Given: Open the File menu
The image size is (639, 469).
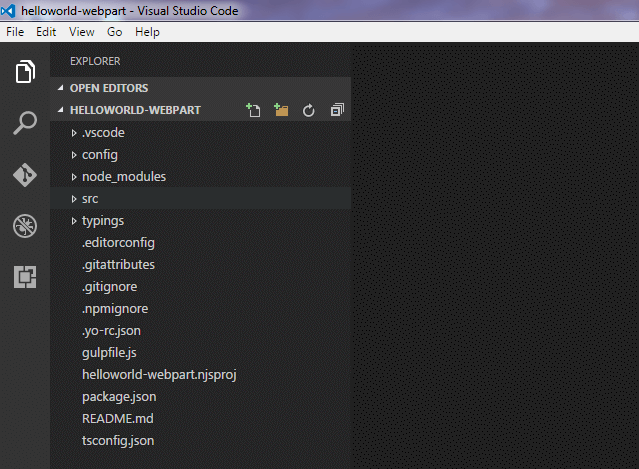Looking at the screenshot, I should pos(15,32).
